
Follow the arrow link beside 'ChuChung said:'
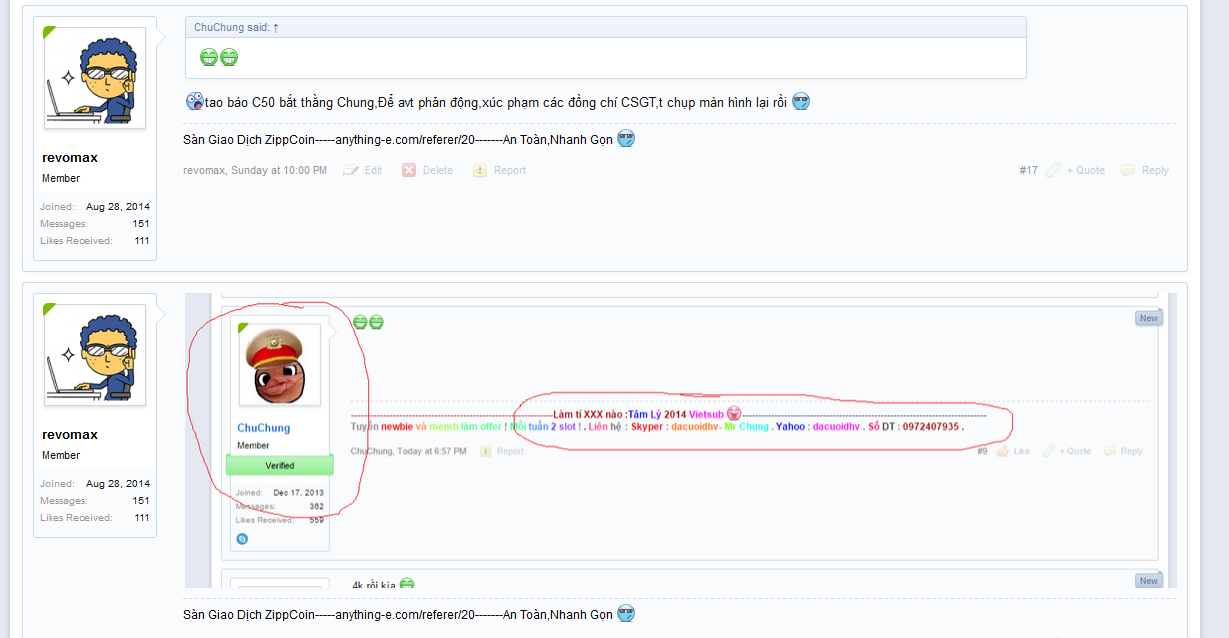click(276, 28)
